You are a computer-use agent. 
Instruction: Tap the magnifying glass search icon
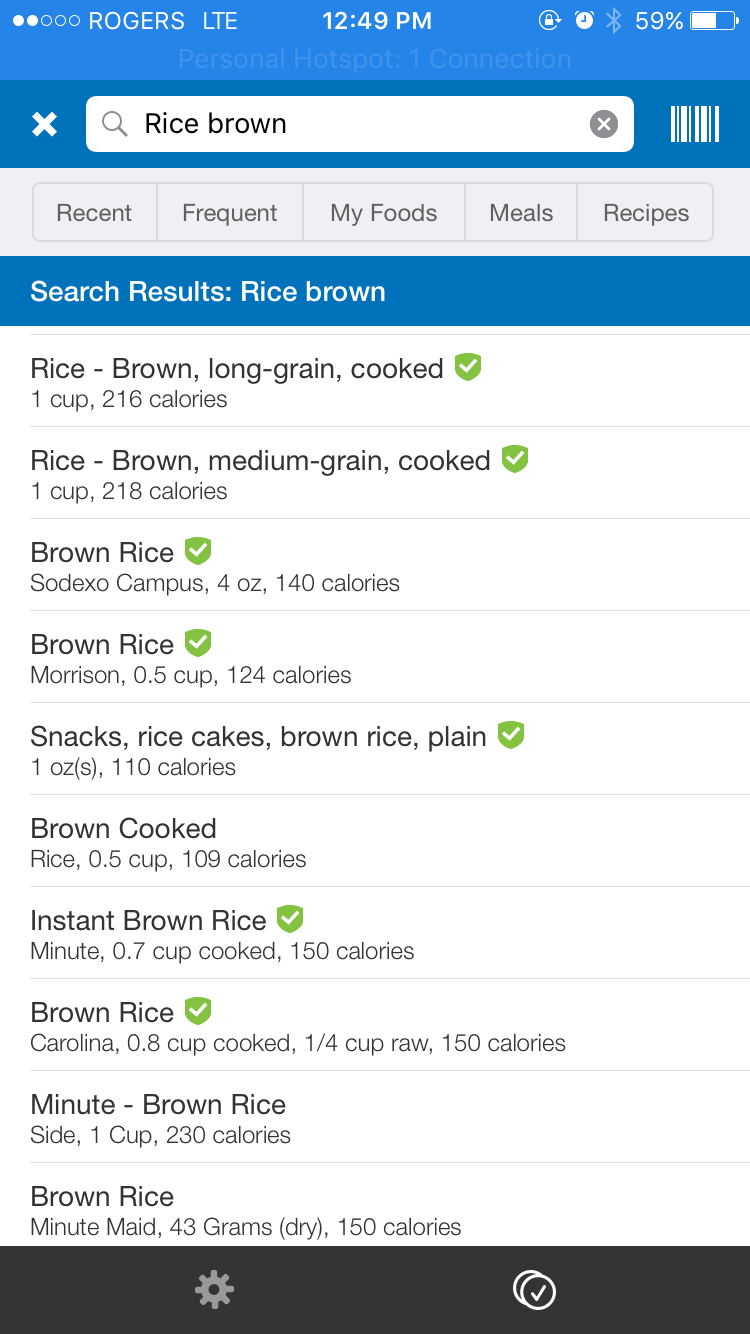click(x=115, y=124)
